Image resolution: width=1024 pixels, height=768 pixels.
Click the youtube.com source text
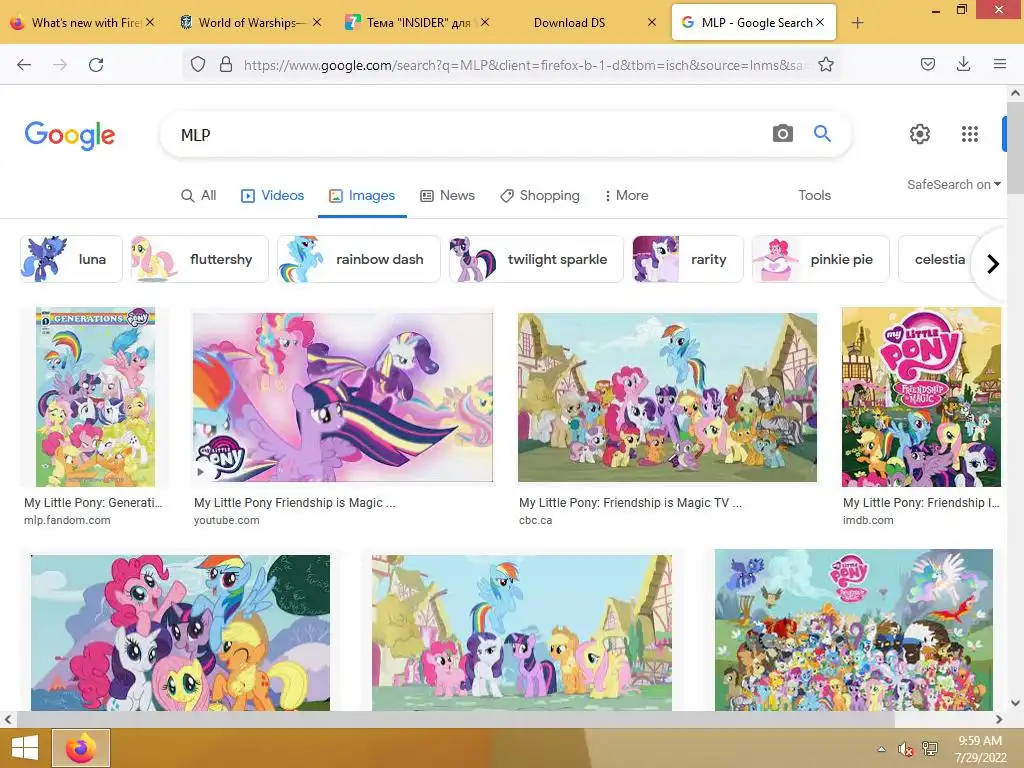227,520
